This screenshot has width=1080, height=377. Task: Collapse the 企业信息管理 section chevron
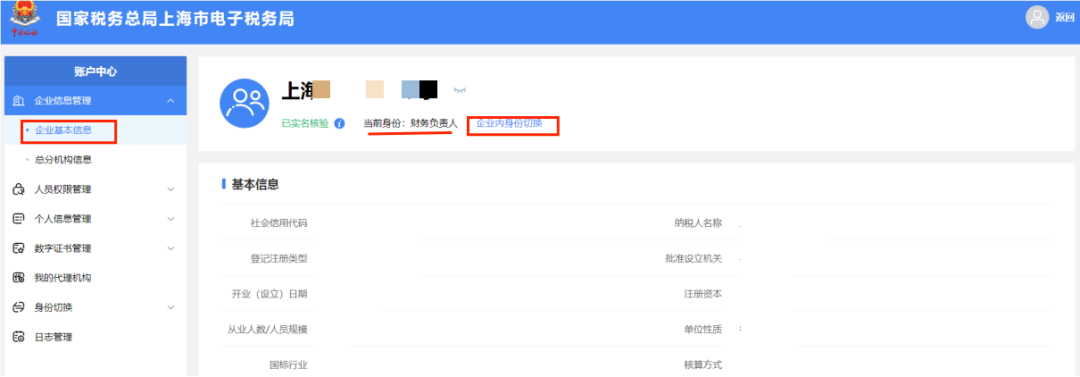point(171,101)
